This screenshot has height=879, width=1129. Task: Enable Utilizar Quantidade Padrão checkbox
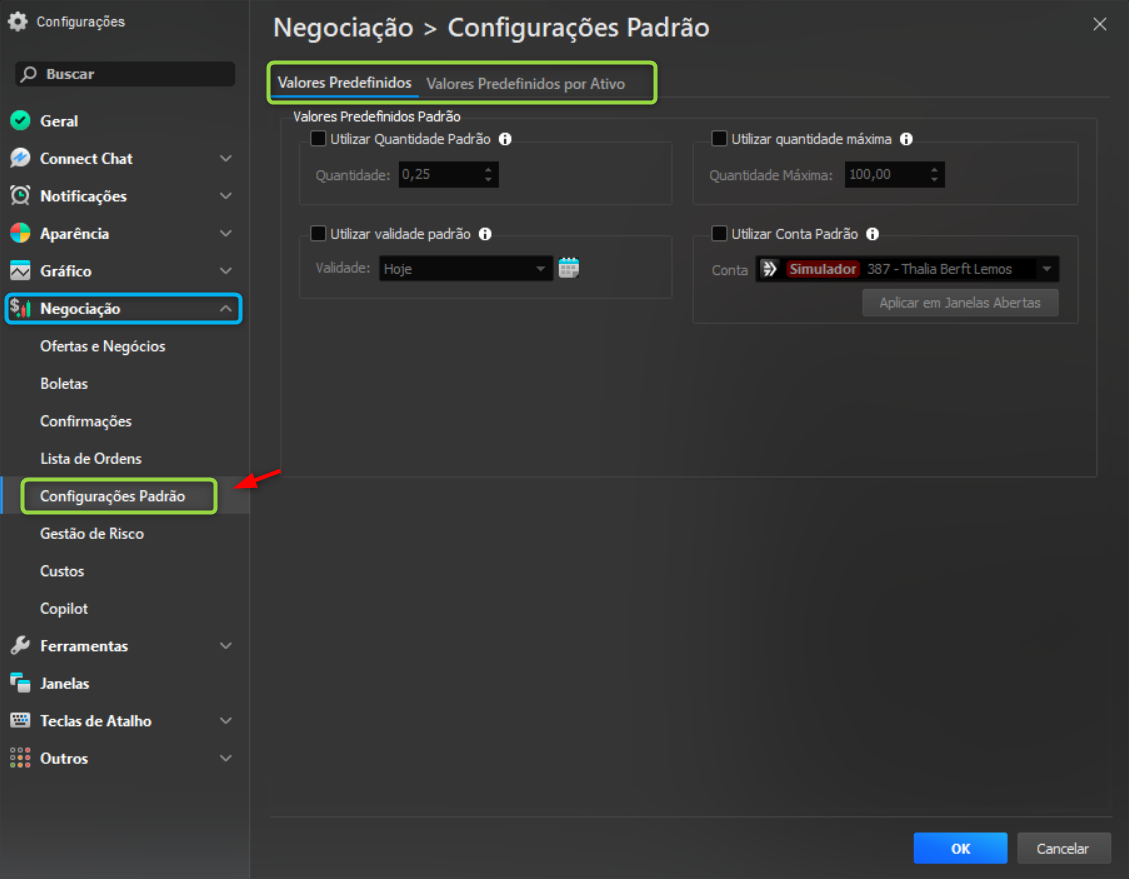(318, 139)
